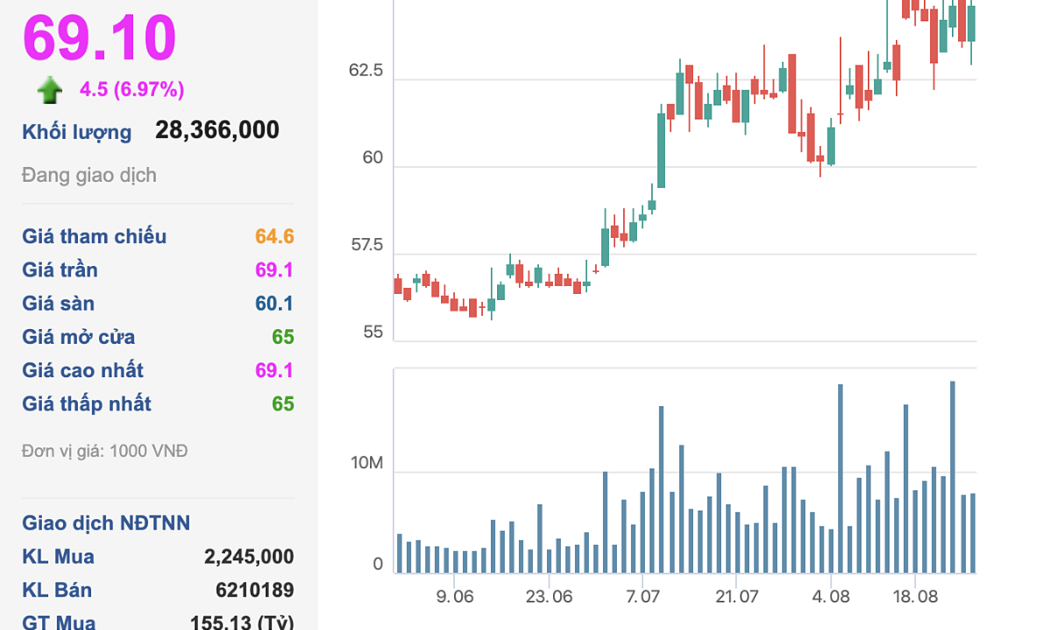The width and height of the screenshot is (1050, 630).
Task: Click the 57.5 price axis label
Action: 365,245
